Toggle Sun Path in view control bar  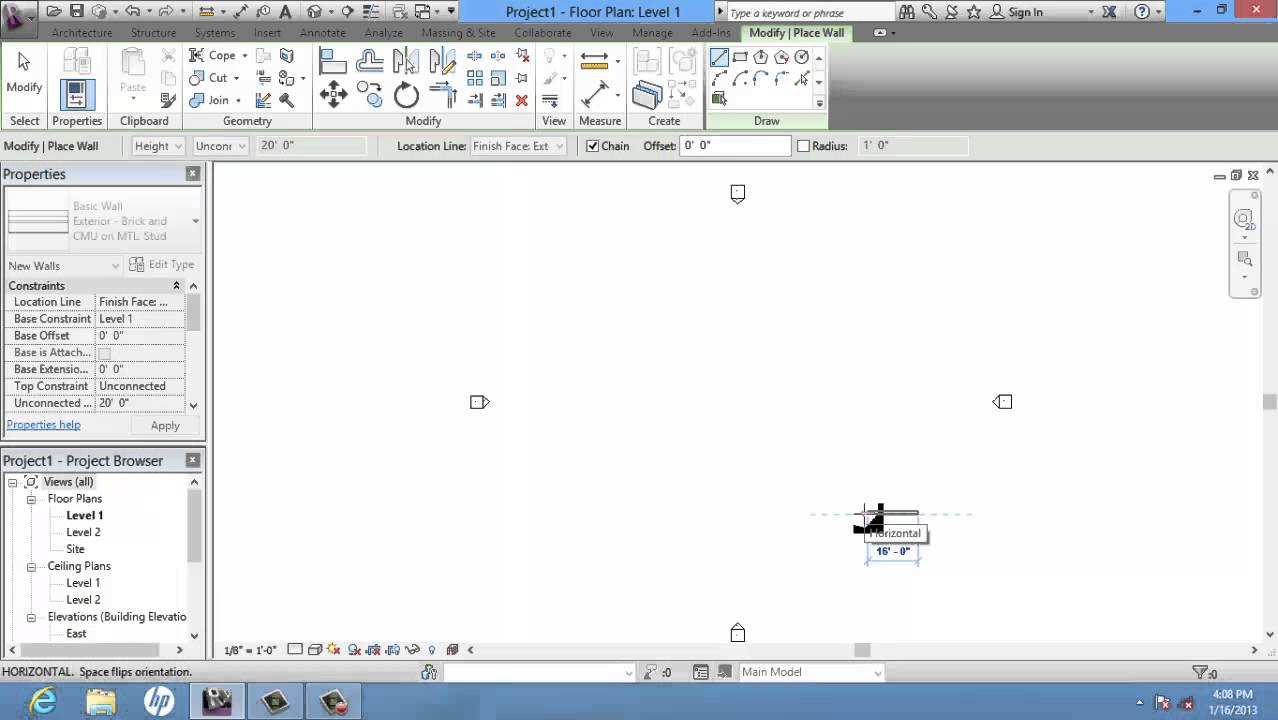pos(334,650)
